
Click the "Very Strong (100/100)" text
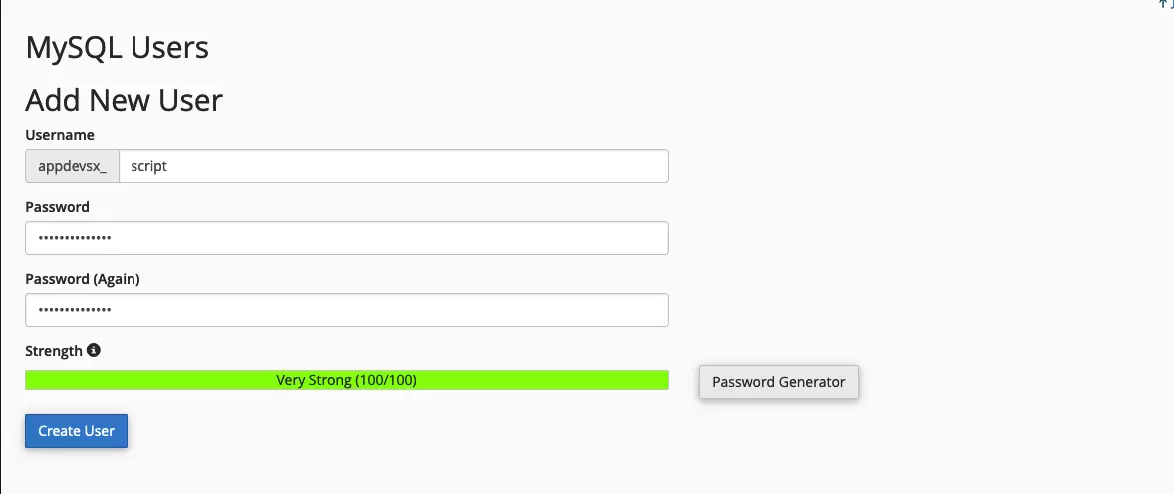click(x=346, y=381)
